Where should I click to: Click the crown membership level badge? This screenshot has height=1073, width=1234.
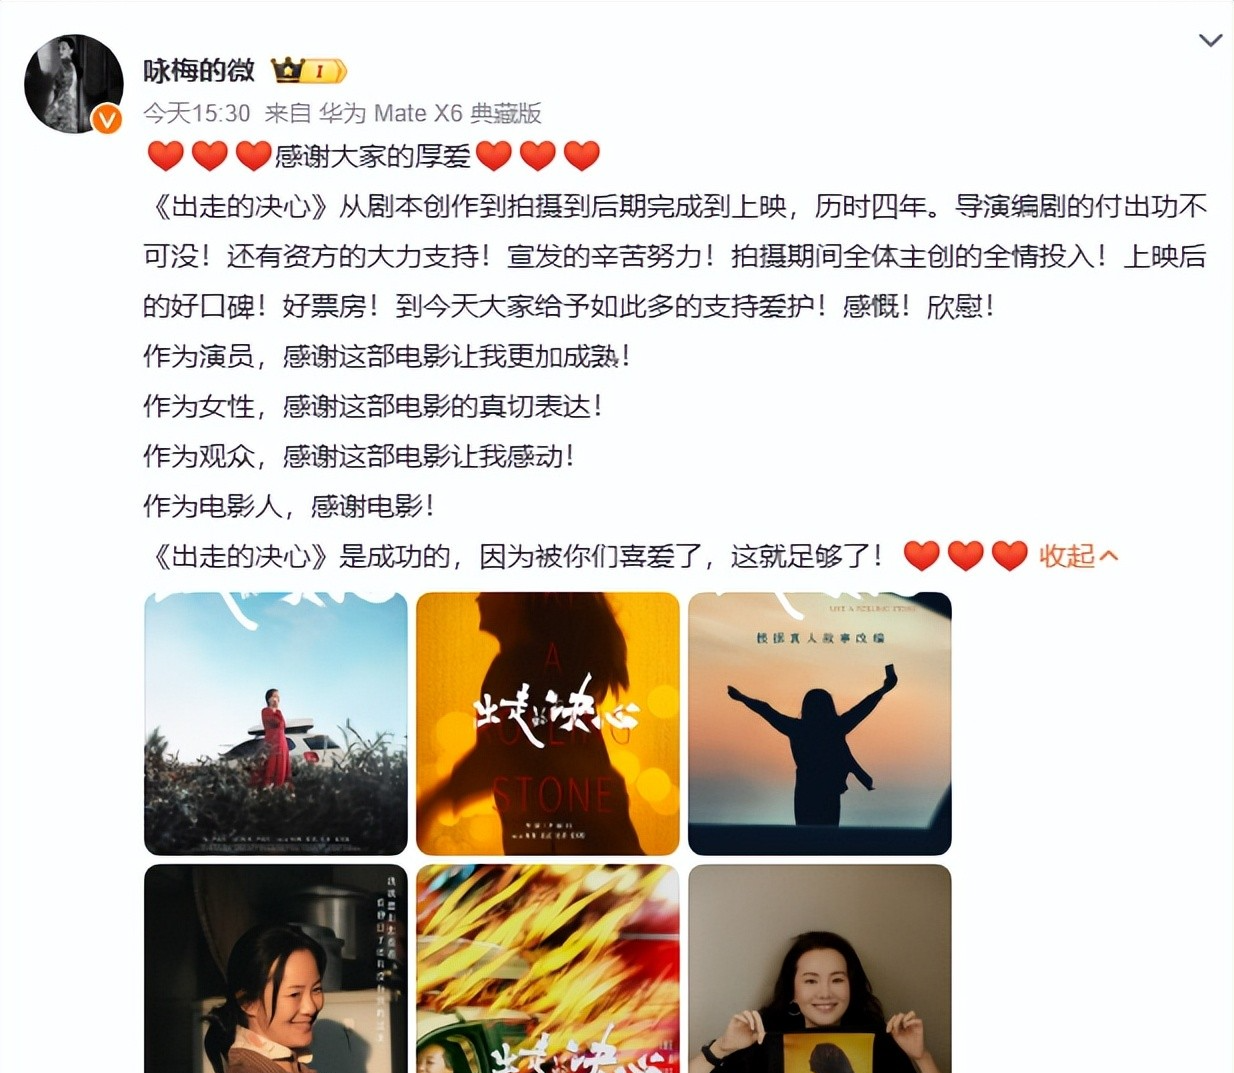point(309,70)
